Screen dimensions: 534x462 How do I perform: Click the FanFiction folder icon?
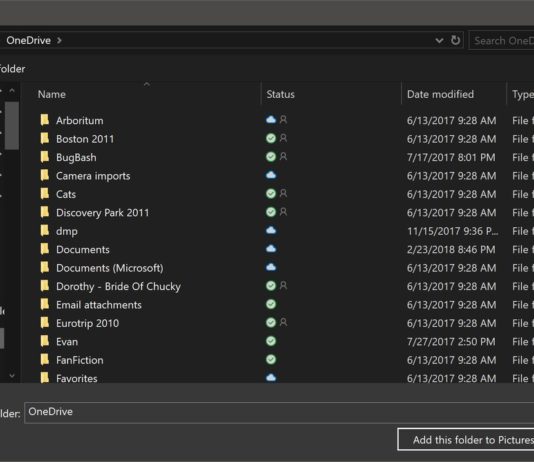(45, 359)
